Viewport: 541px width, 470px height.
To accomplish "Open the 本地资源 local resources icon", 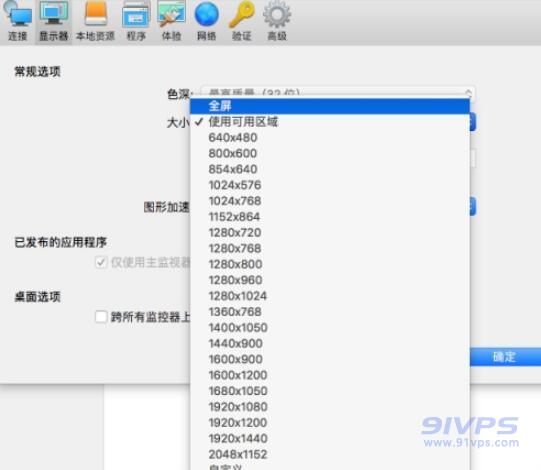I will point(95,21).
